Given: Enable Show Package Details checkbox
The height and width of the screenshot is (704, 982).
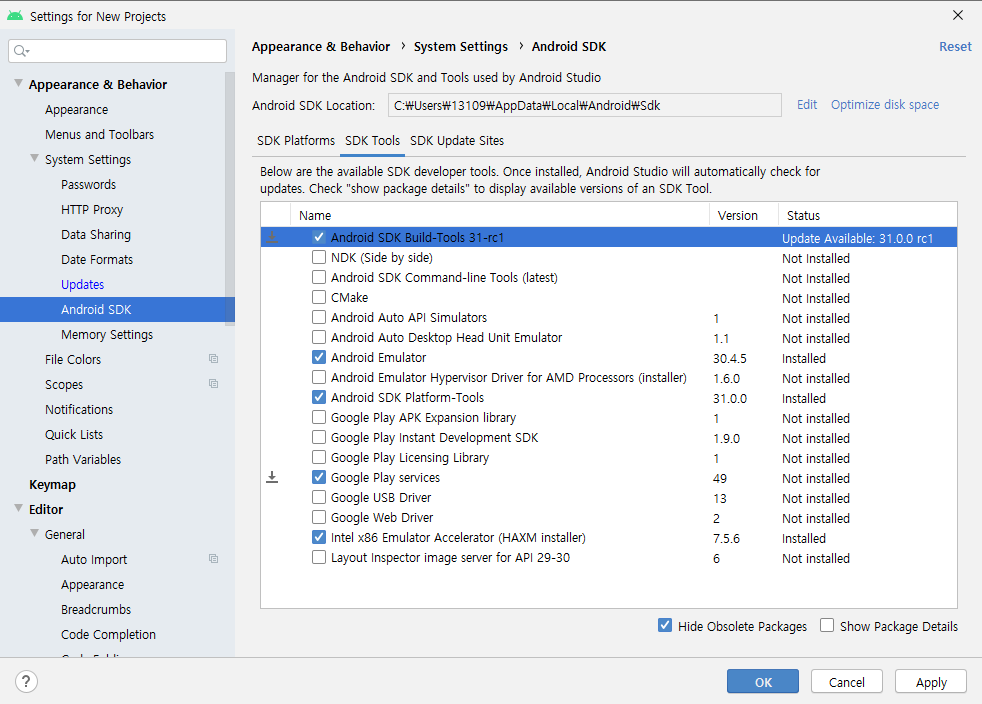Looking at the screenshot, I should (x=827, y=626).
